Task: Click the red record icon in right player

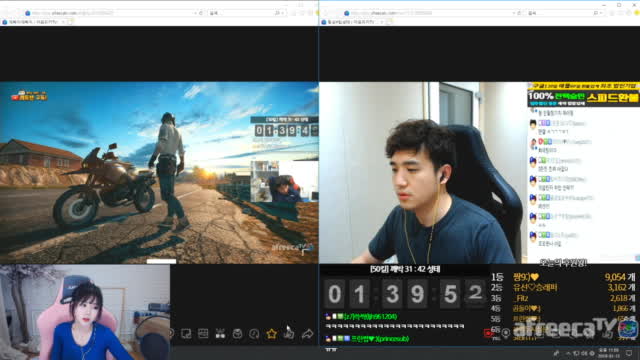Action: (488, 333)
